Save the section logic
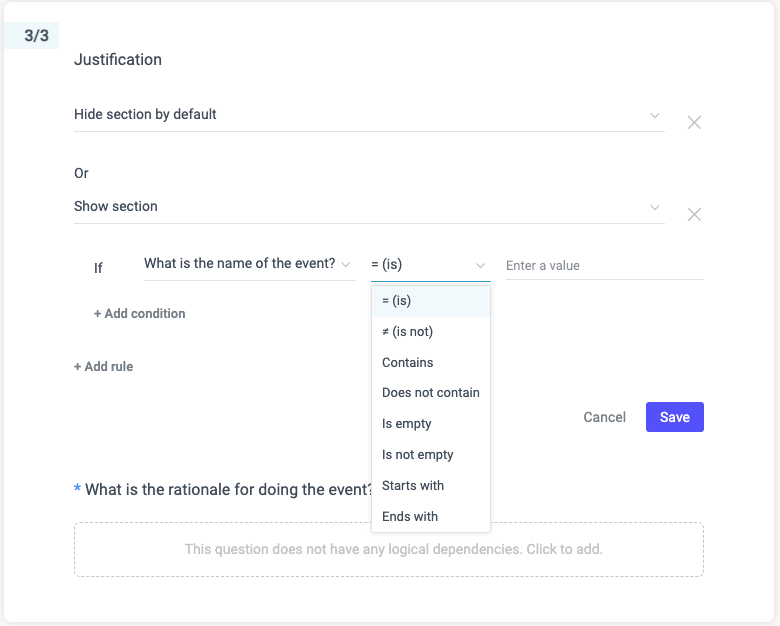The width and height of the screenshot is (780, 626). tap(675, 417)
